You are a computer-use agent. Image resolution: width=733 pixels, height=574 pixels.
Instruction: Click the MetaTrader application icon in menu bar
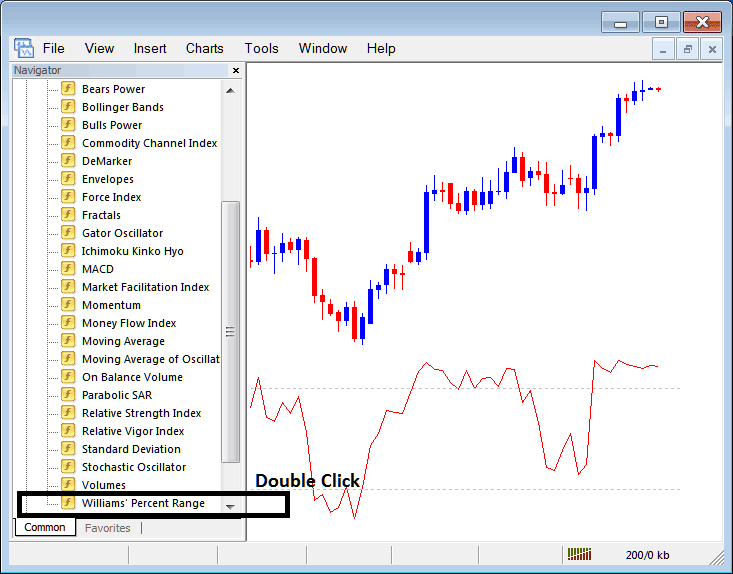[23, 48]
